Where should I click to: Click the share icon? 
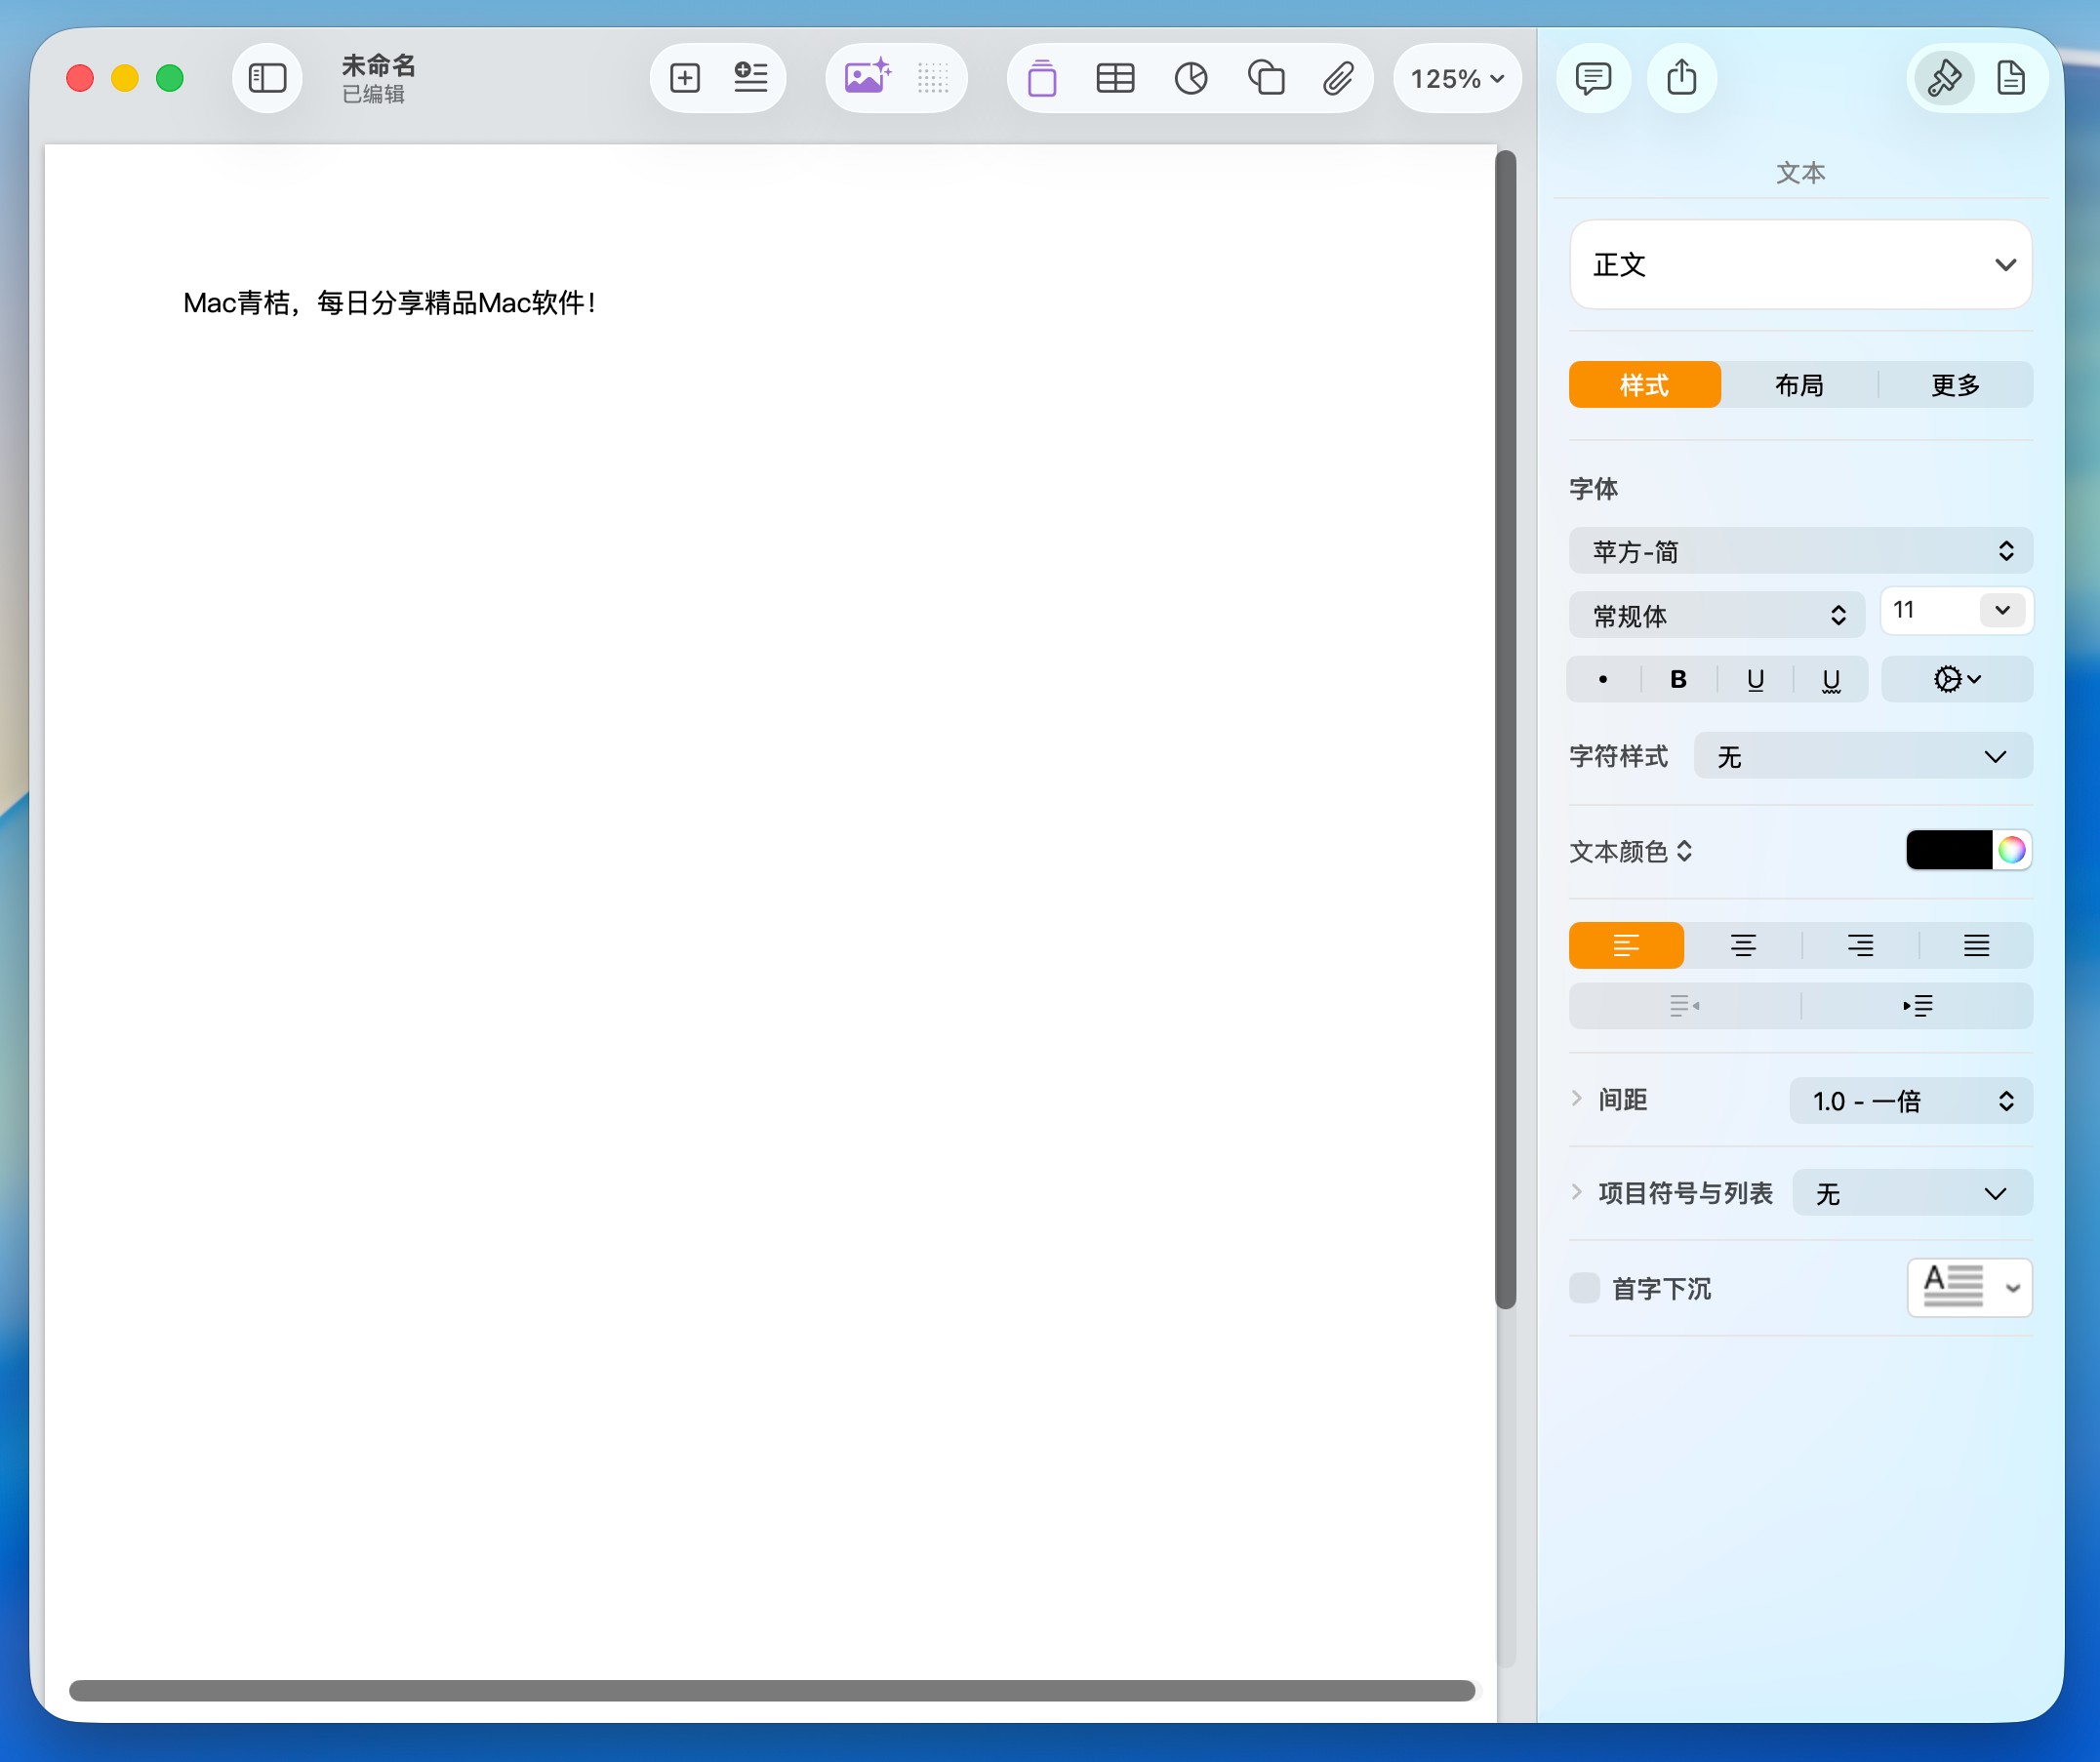[x=1682, y=78]
